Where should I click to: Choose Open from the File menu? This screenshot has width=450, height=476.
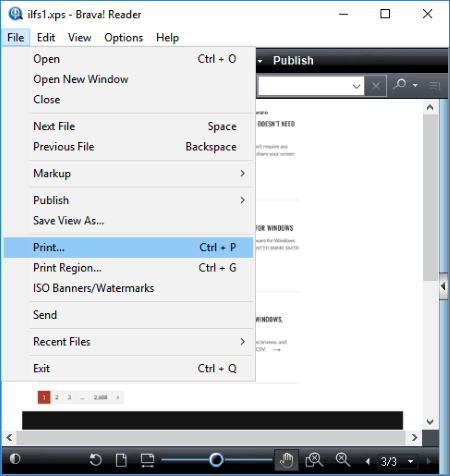coord(128,59)
